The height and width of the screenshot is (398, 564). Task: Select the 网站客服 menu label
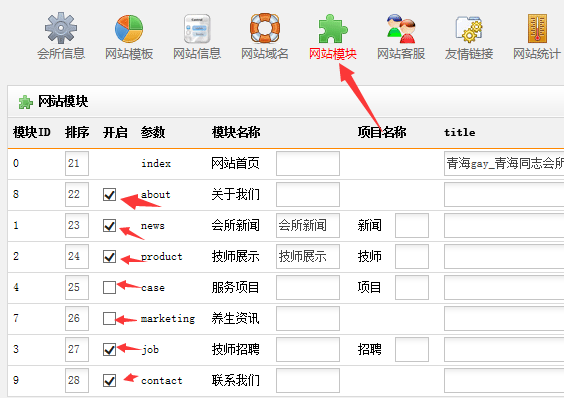[401, 54]
